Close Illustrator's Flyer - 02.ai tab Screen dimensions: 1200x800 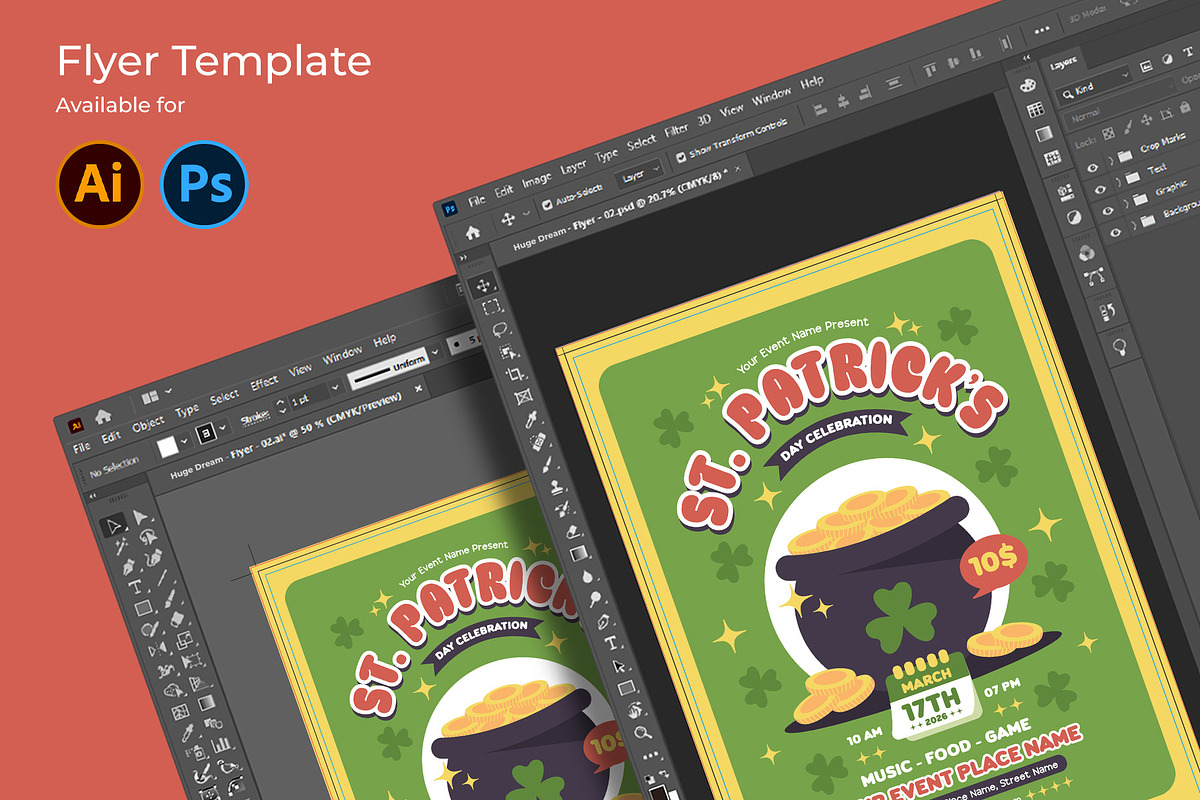tap(418, 388)
